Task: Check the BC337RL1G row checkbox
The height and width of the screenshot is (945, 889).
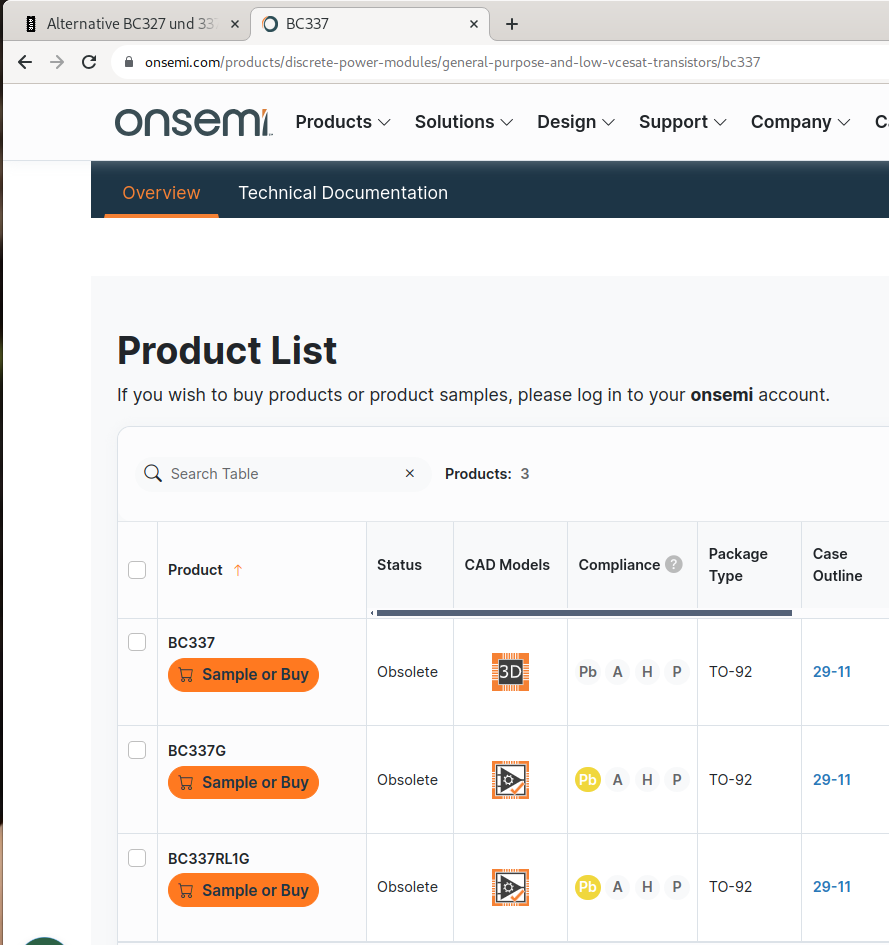Action: click(x=137, y=858)
